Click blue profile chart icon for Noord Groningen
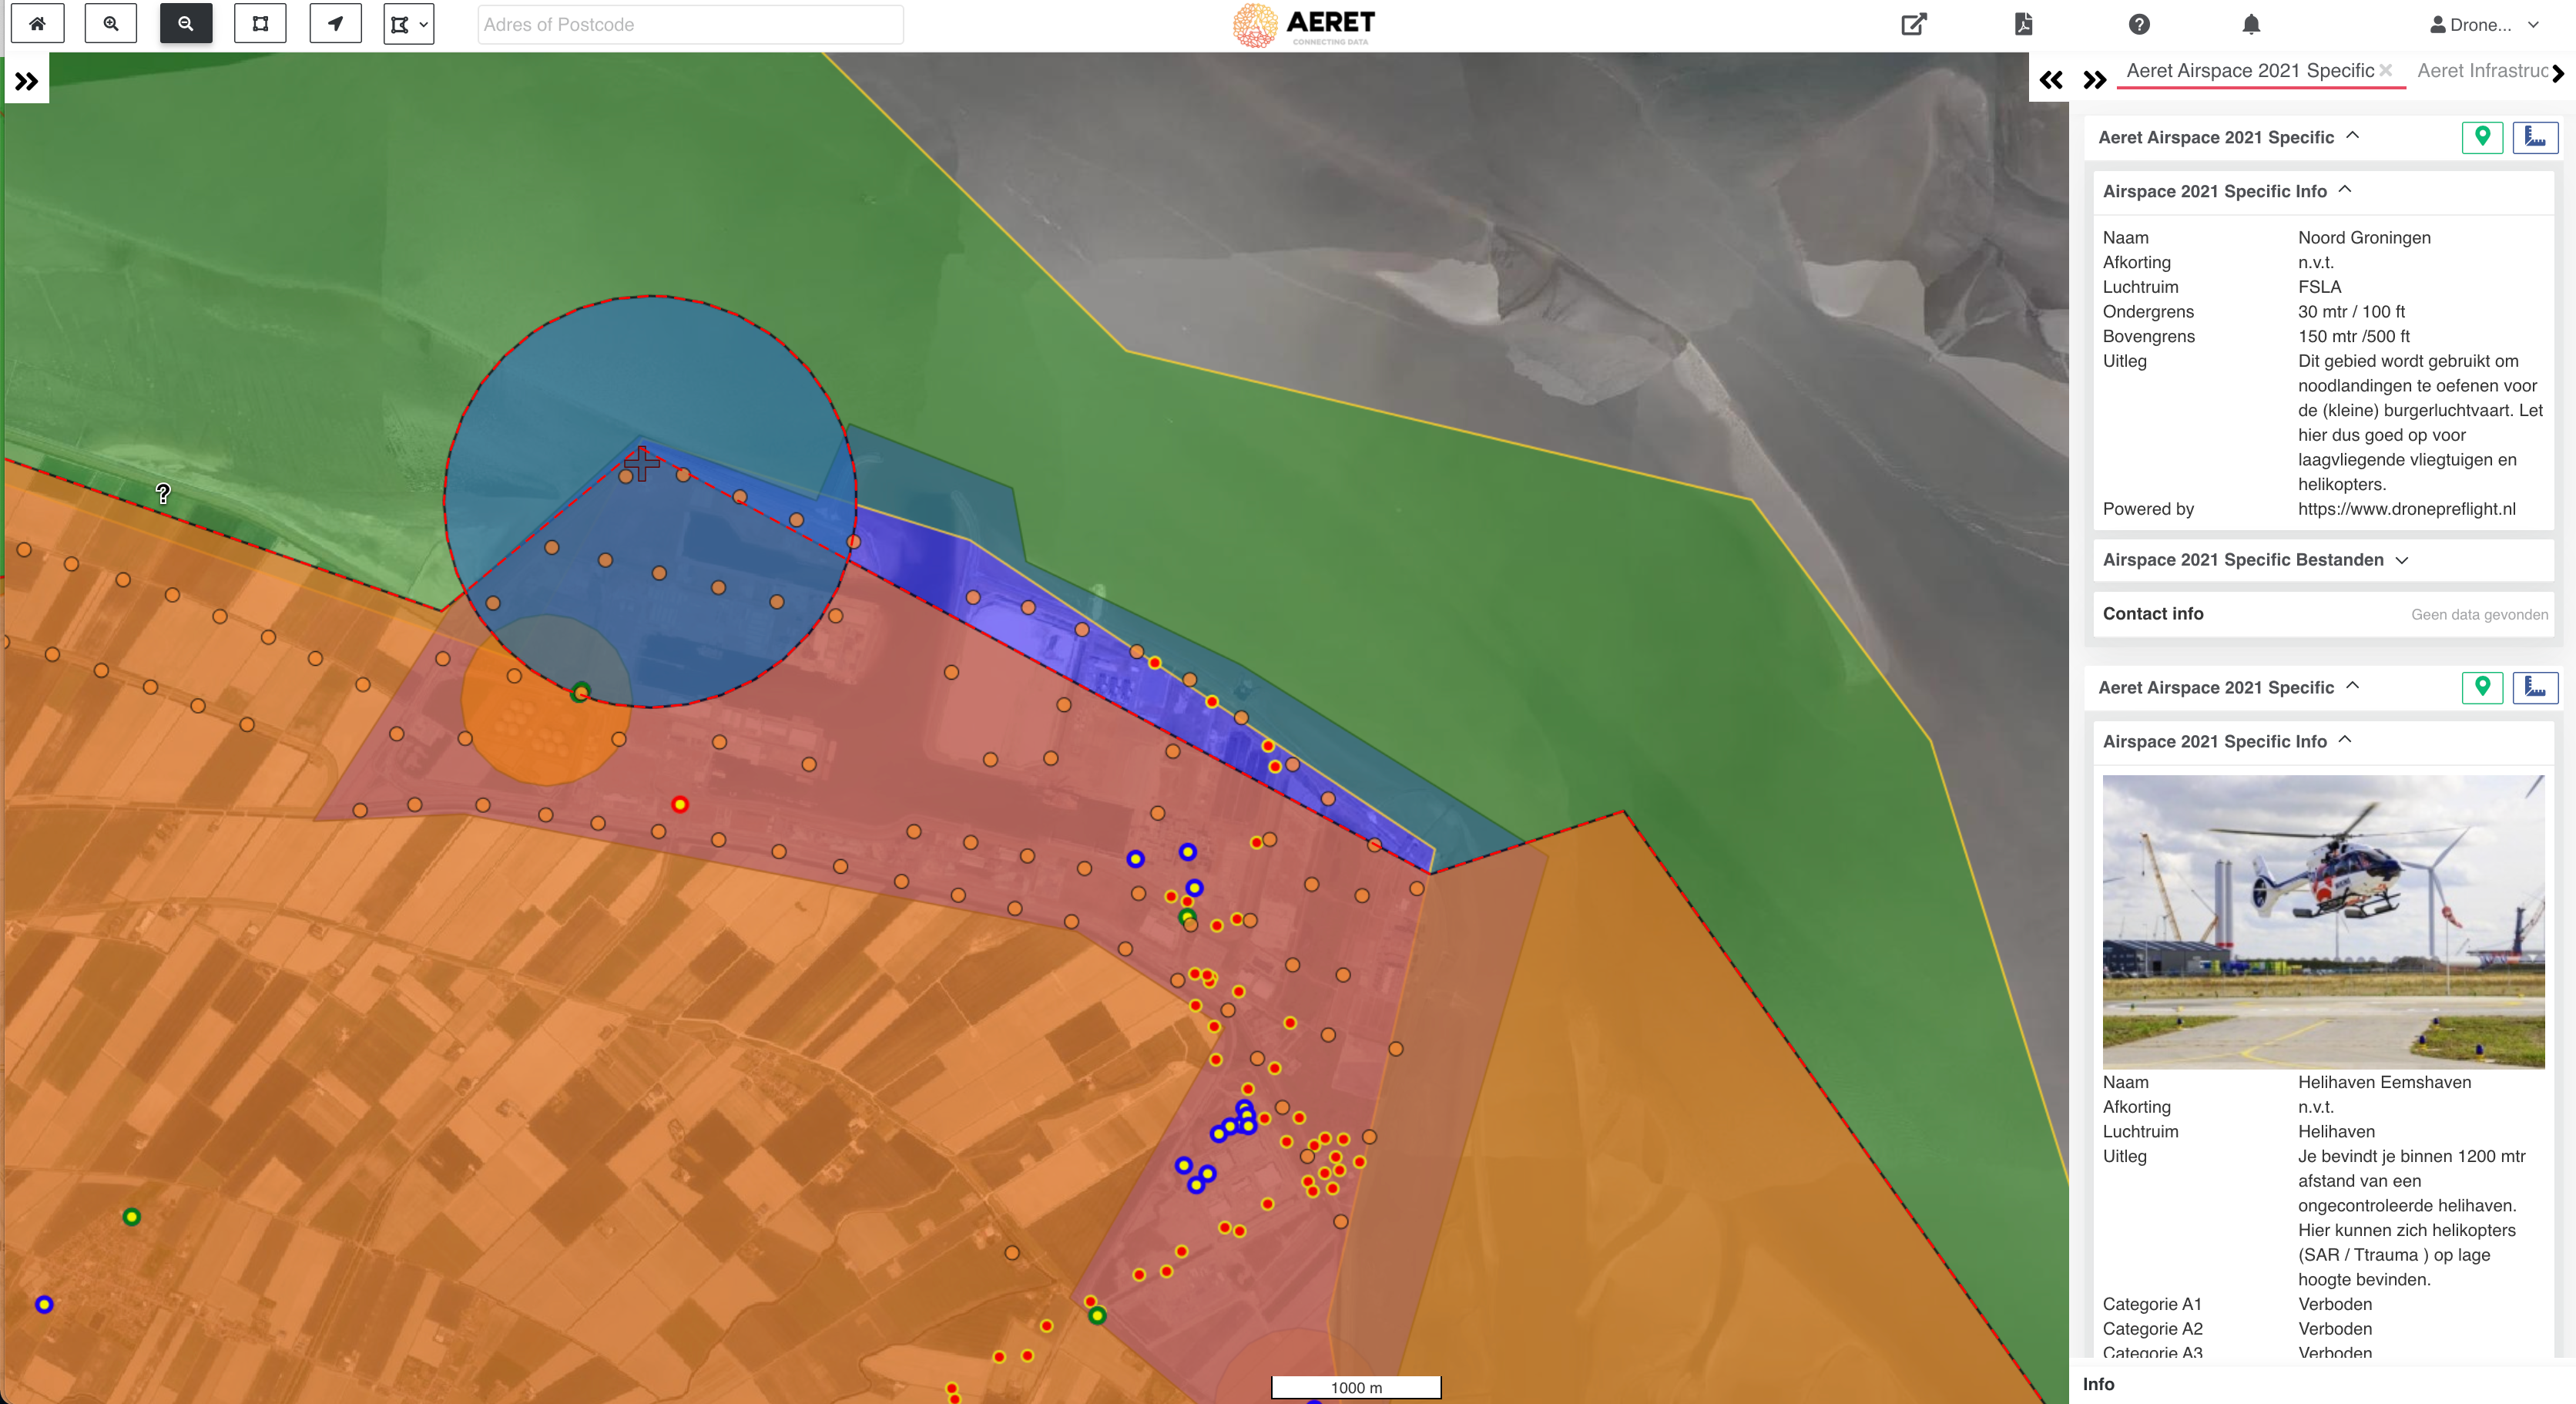Screen dimensions: 2576x1404 (2535, 137)
